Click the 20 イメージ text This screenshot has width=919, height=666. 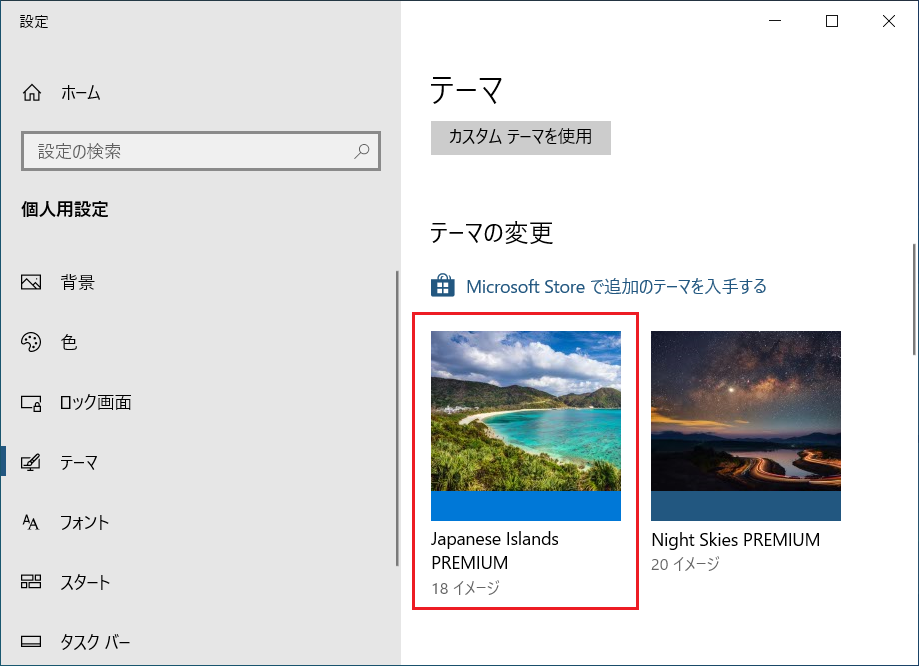tap(685, 564)
